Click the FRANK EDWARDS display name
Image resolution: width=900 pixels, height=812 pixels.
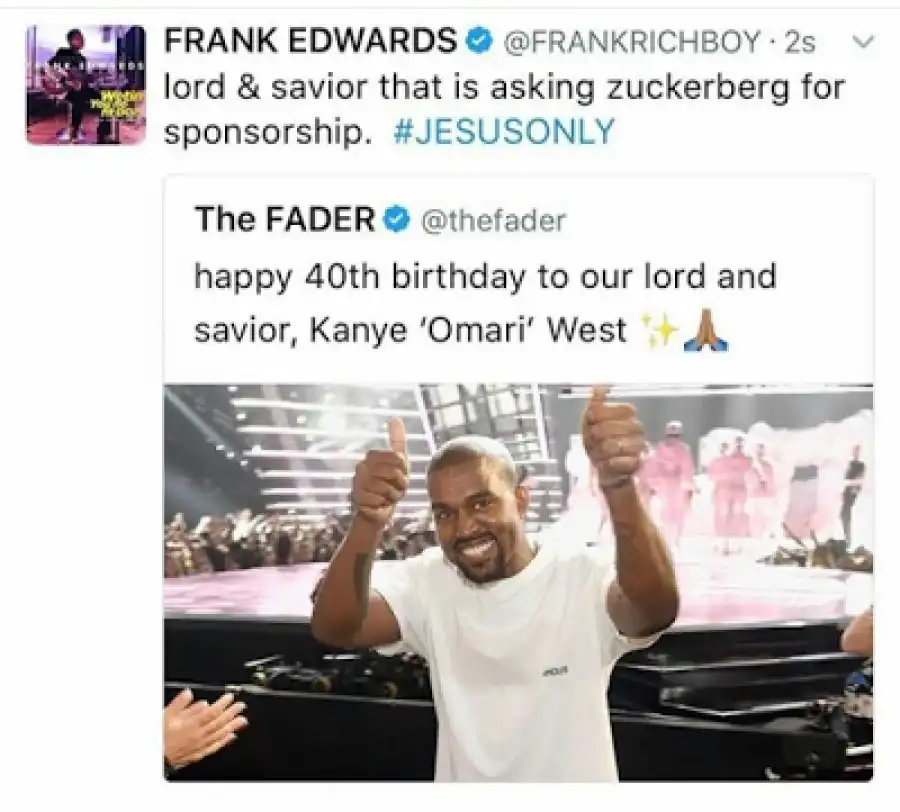tap(311, 41)
